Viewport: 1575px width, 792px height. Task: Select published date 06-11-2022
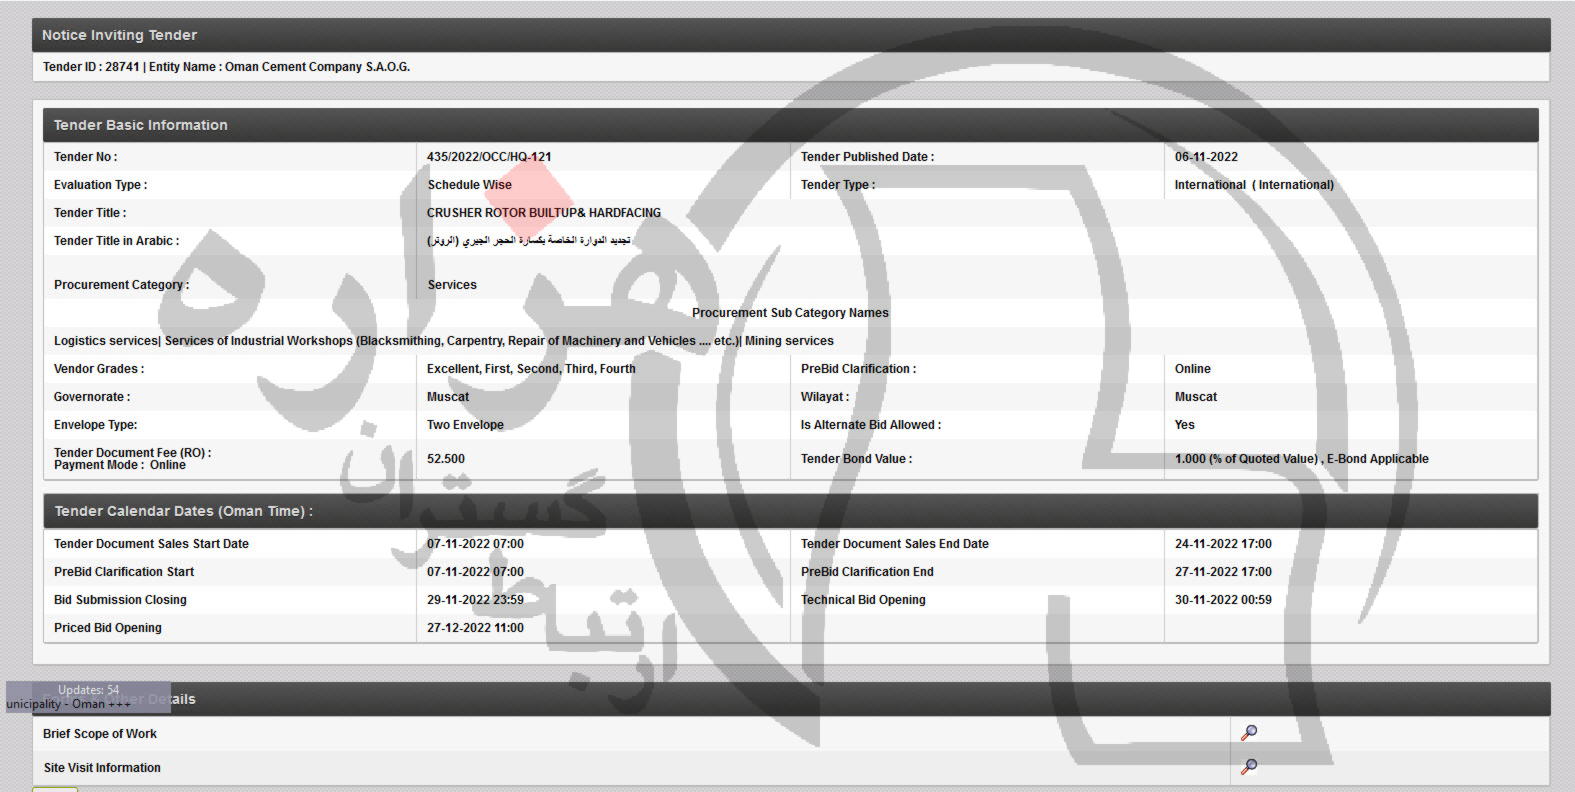[x=1206, y=157]
